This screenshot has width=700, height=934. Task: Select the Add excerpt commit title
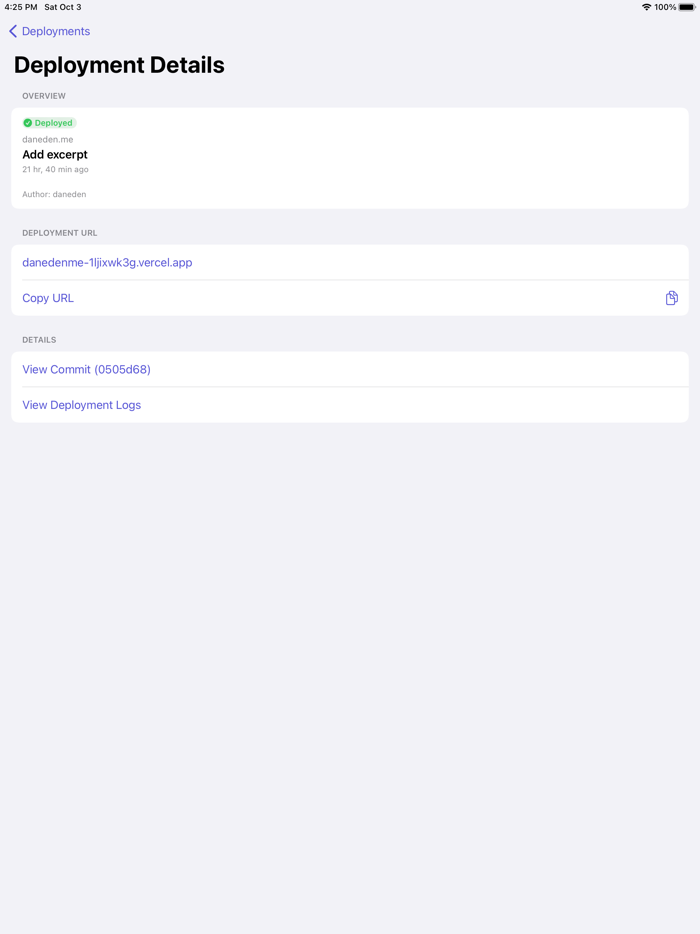pos(55,155)
